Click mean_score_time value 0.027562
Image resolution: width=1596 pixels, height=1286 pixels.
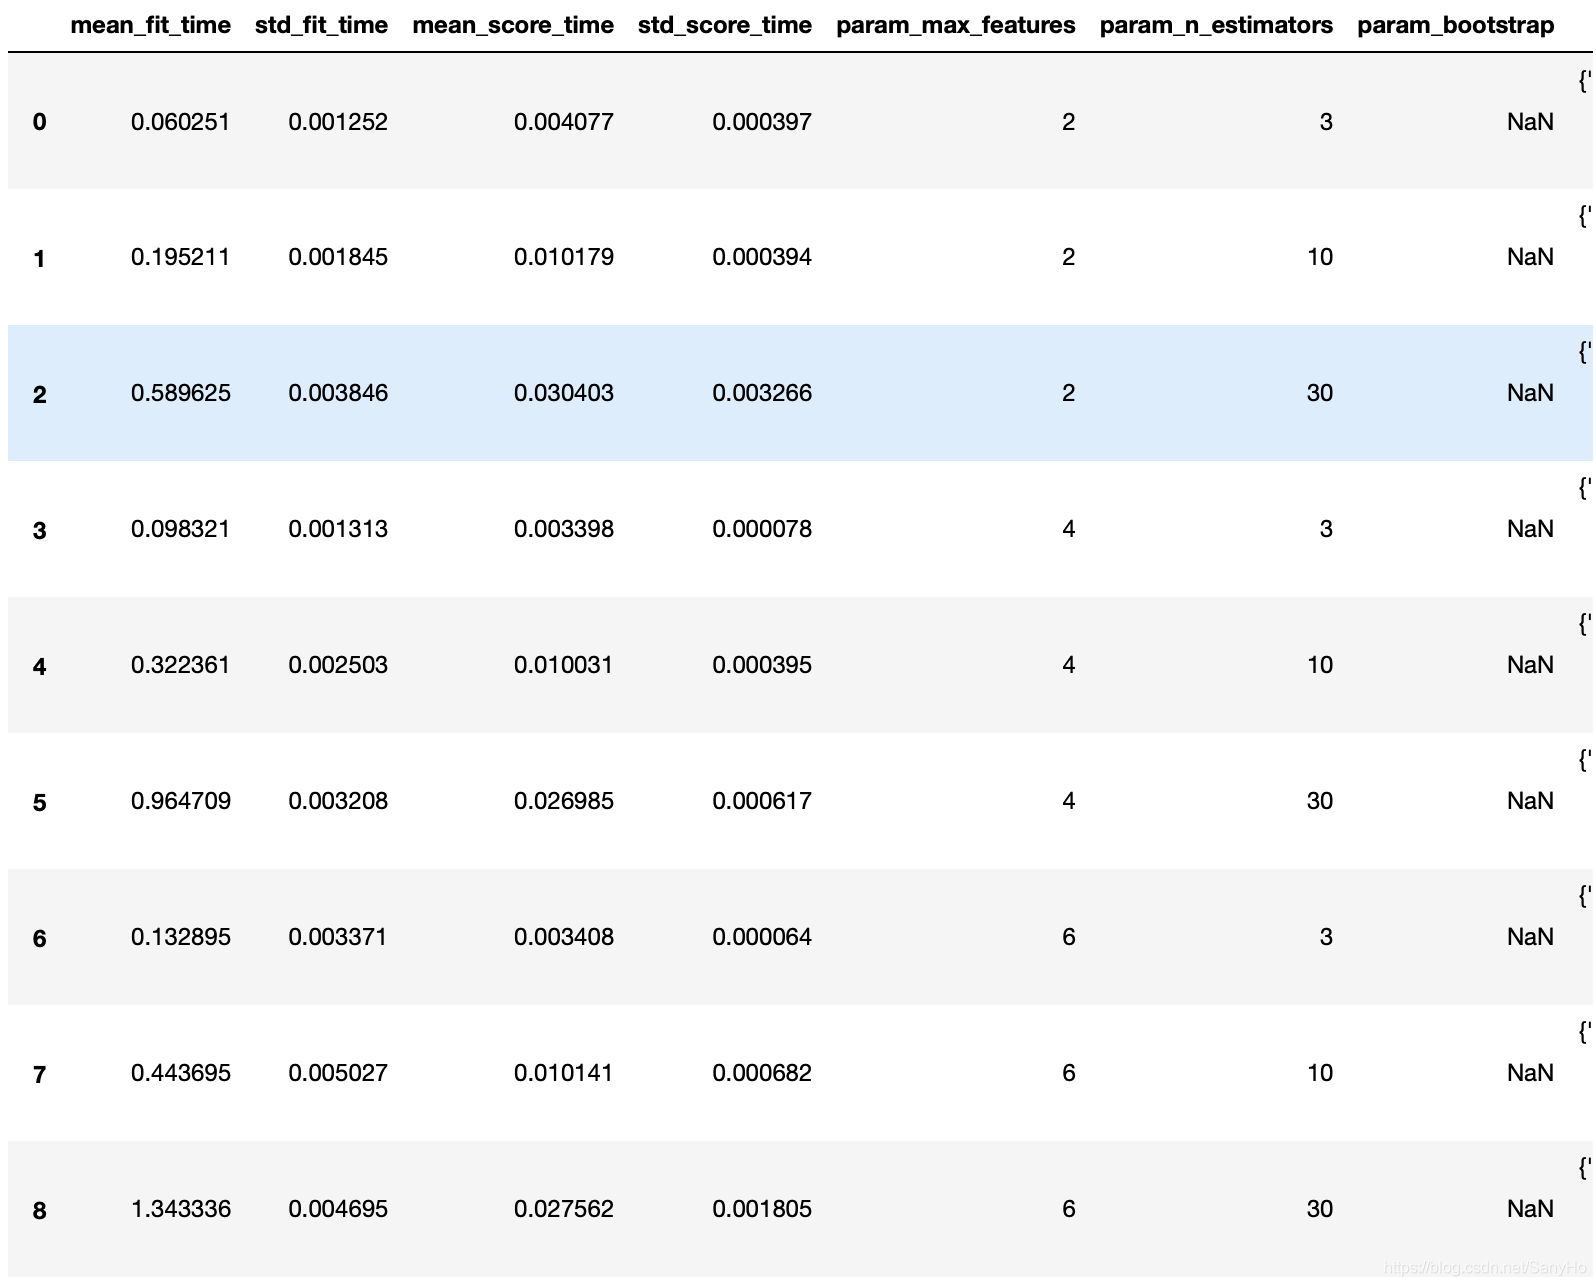click(564, 1209)
